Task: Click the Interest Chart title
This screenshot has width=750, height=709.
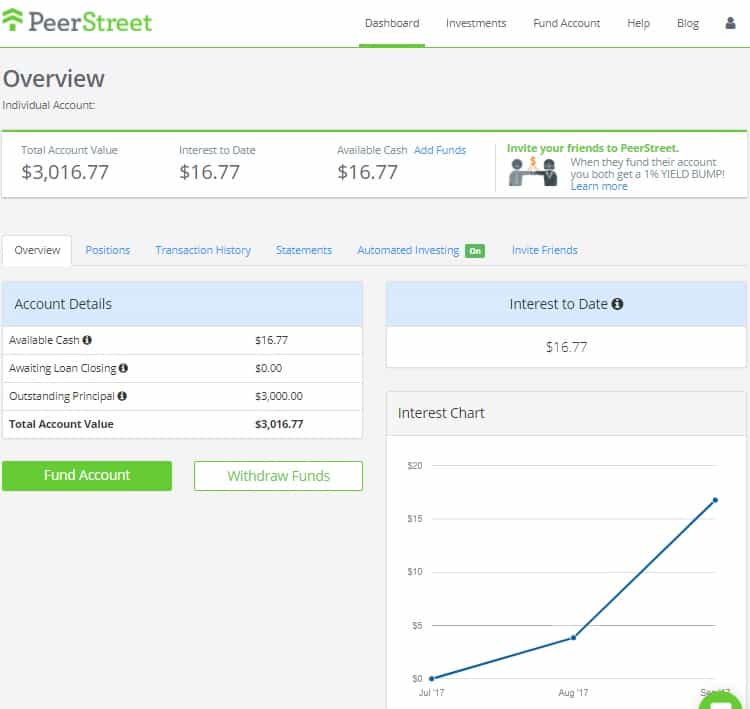Action: 441,413
